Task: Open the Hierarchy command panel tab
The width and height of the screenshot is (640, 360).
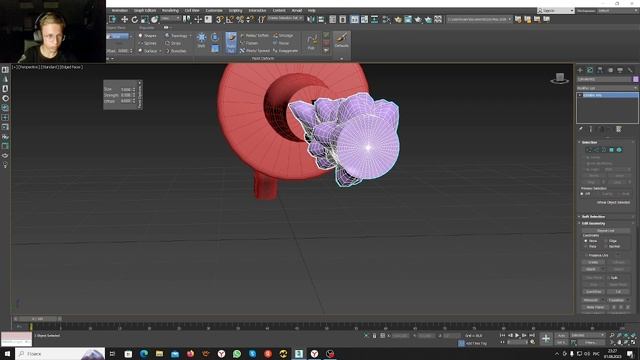Action: pos(600,70)
